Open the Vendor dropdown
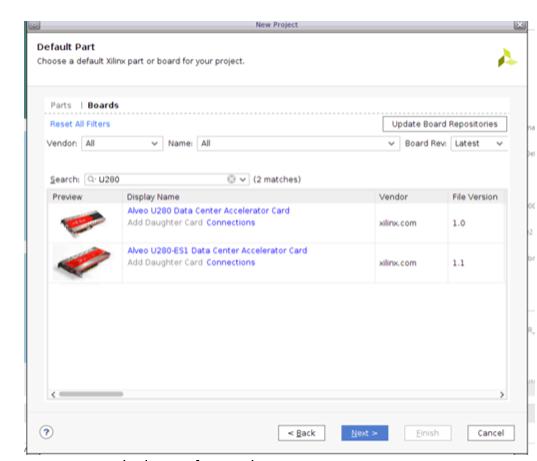 pos(122,144)
